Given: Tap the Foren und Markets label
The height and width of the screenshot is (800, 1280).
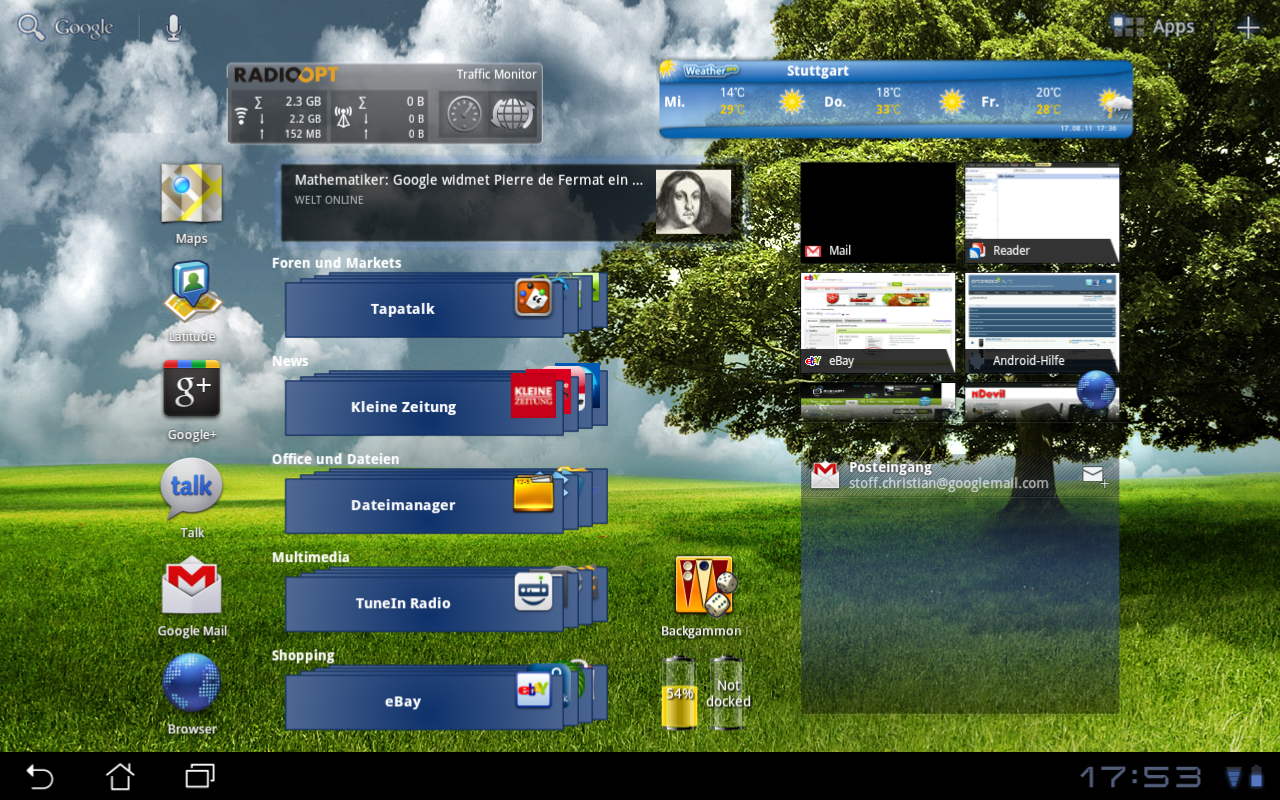Looking at the screenshot, I should (x=336, y=263).
